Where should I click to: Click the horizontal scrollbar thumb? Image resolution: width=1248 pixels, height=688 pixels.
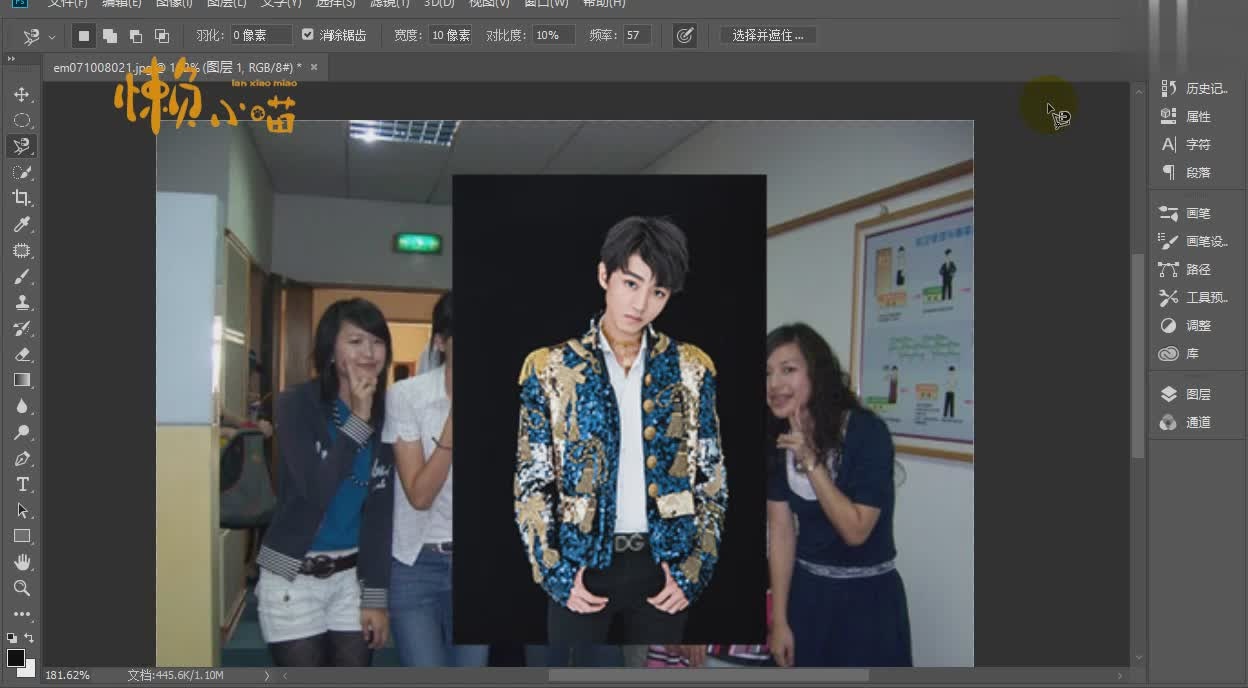(708, 676)
